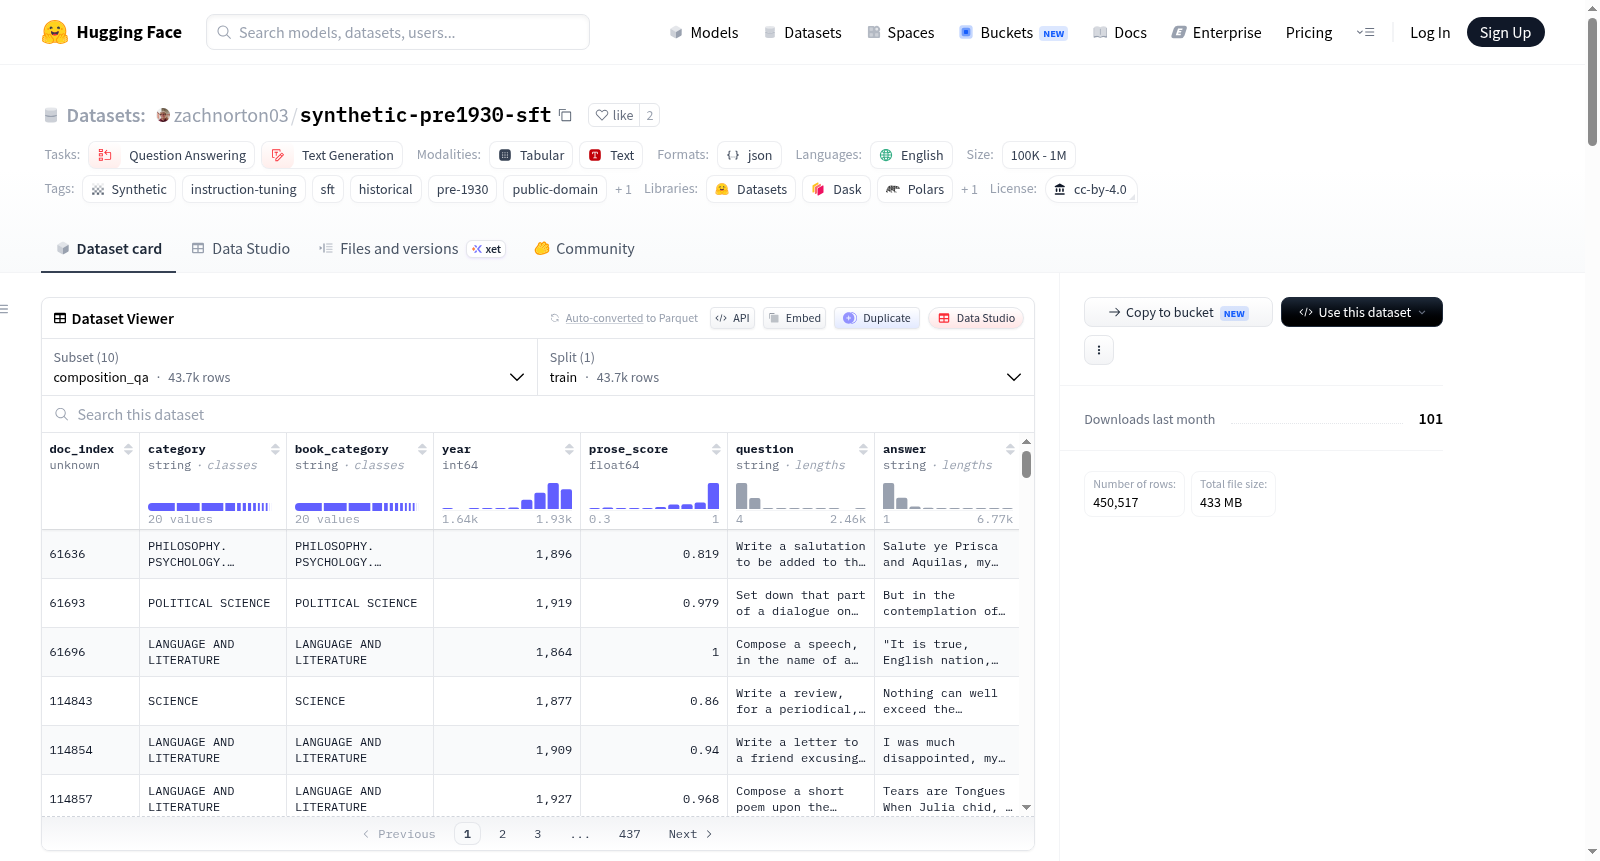Click the zachnorton03 avatar icon

(163, 115)
